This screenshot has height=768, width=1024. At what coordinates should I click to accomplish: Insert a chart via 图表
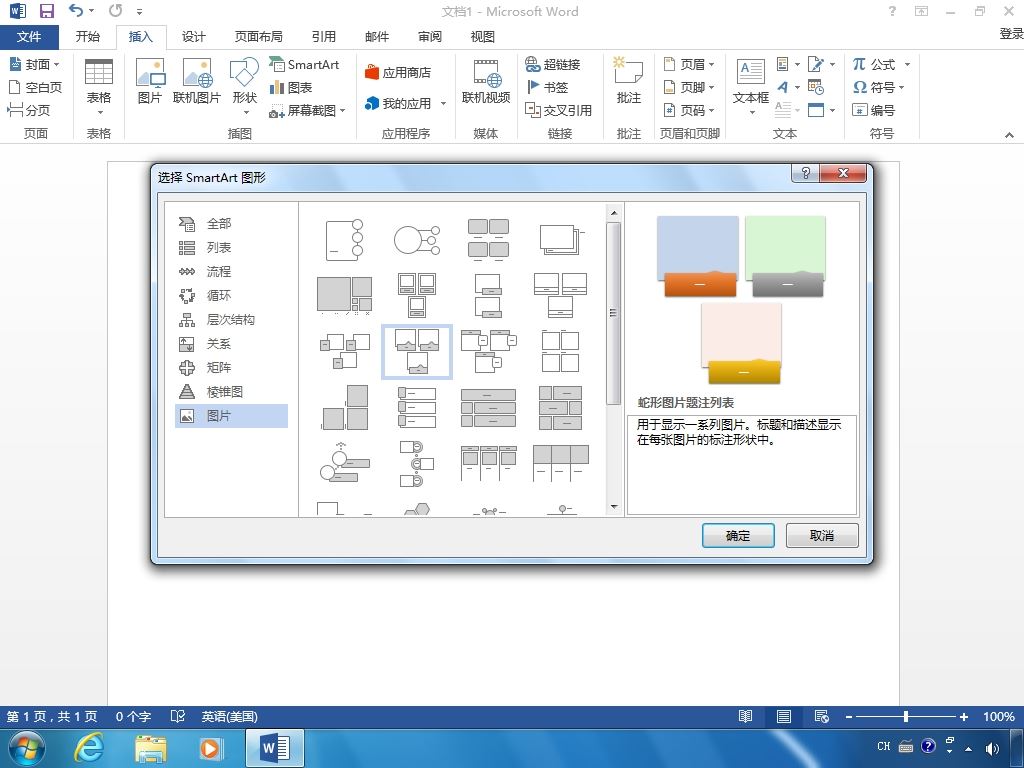(291, 87)
